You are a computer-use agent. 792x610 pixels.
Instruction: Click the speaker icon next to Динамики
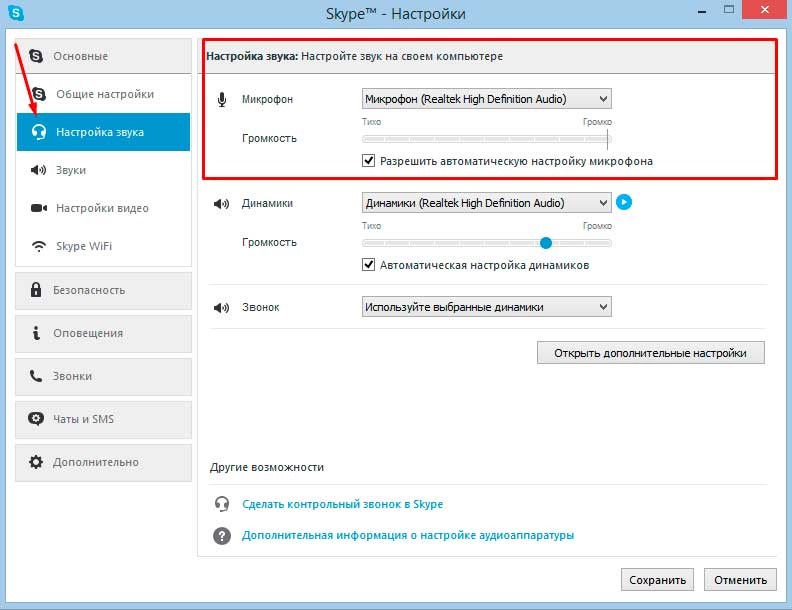pos(221,204)
